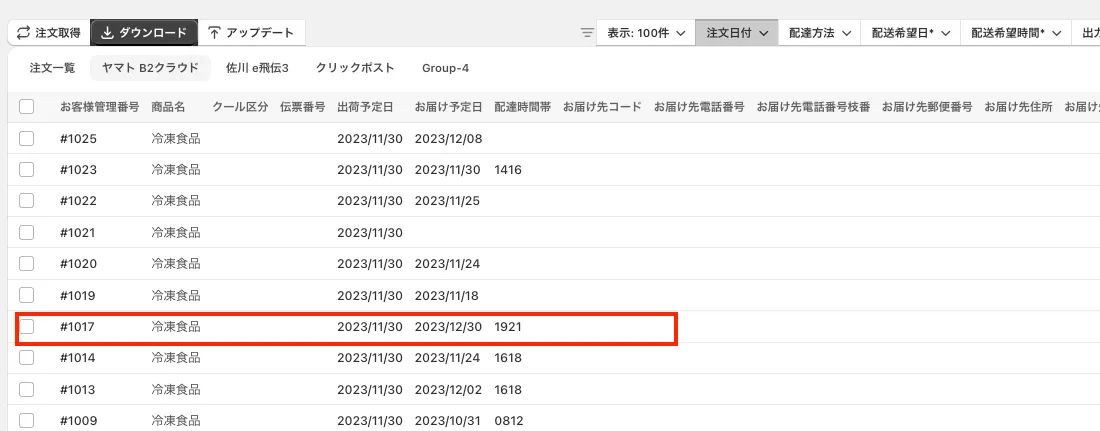
Task: Expand the 注文日付 filter dropdown
Action: click(x=737, y=33)
